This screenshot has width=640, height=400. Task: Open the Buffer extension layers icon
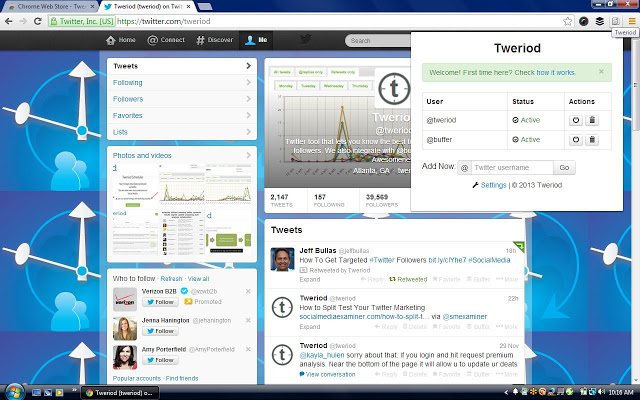point(599,20)
